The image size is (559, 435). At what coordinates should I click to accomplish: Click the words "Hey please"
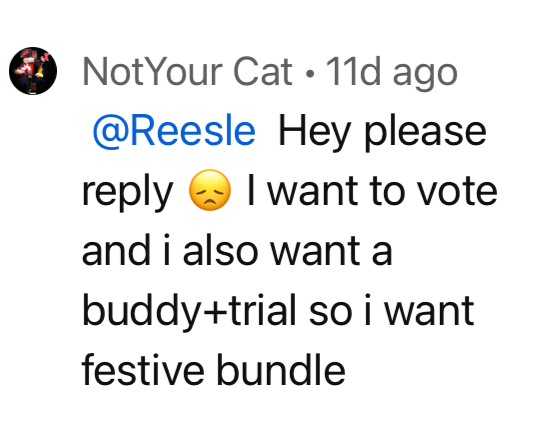pyautogui.click(x=382, y=133)
